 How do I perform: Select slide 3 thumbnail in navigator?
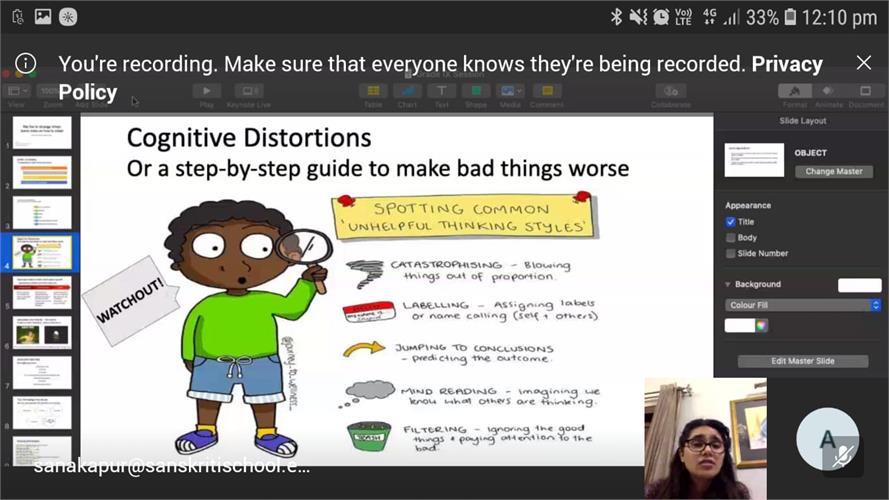(x=42, y=213)
